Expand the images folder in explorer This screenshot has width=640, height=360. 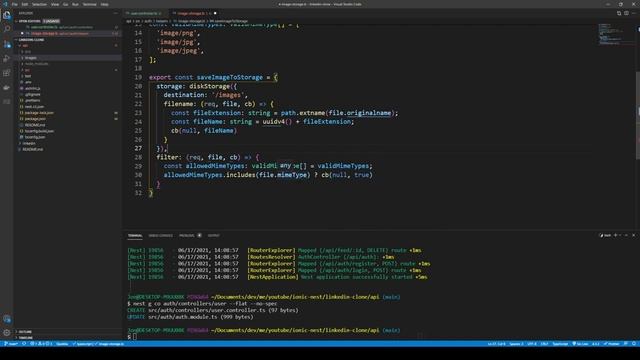click(31, 58)
